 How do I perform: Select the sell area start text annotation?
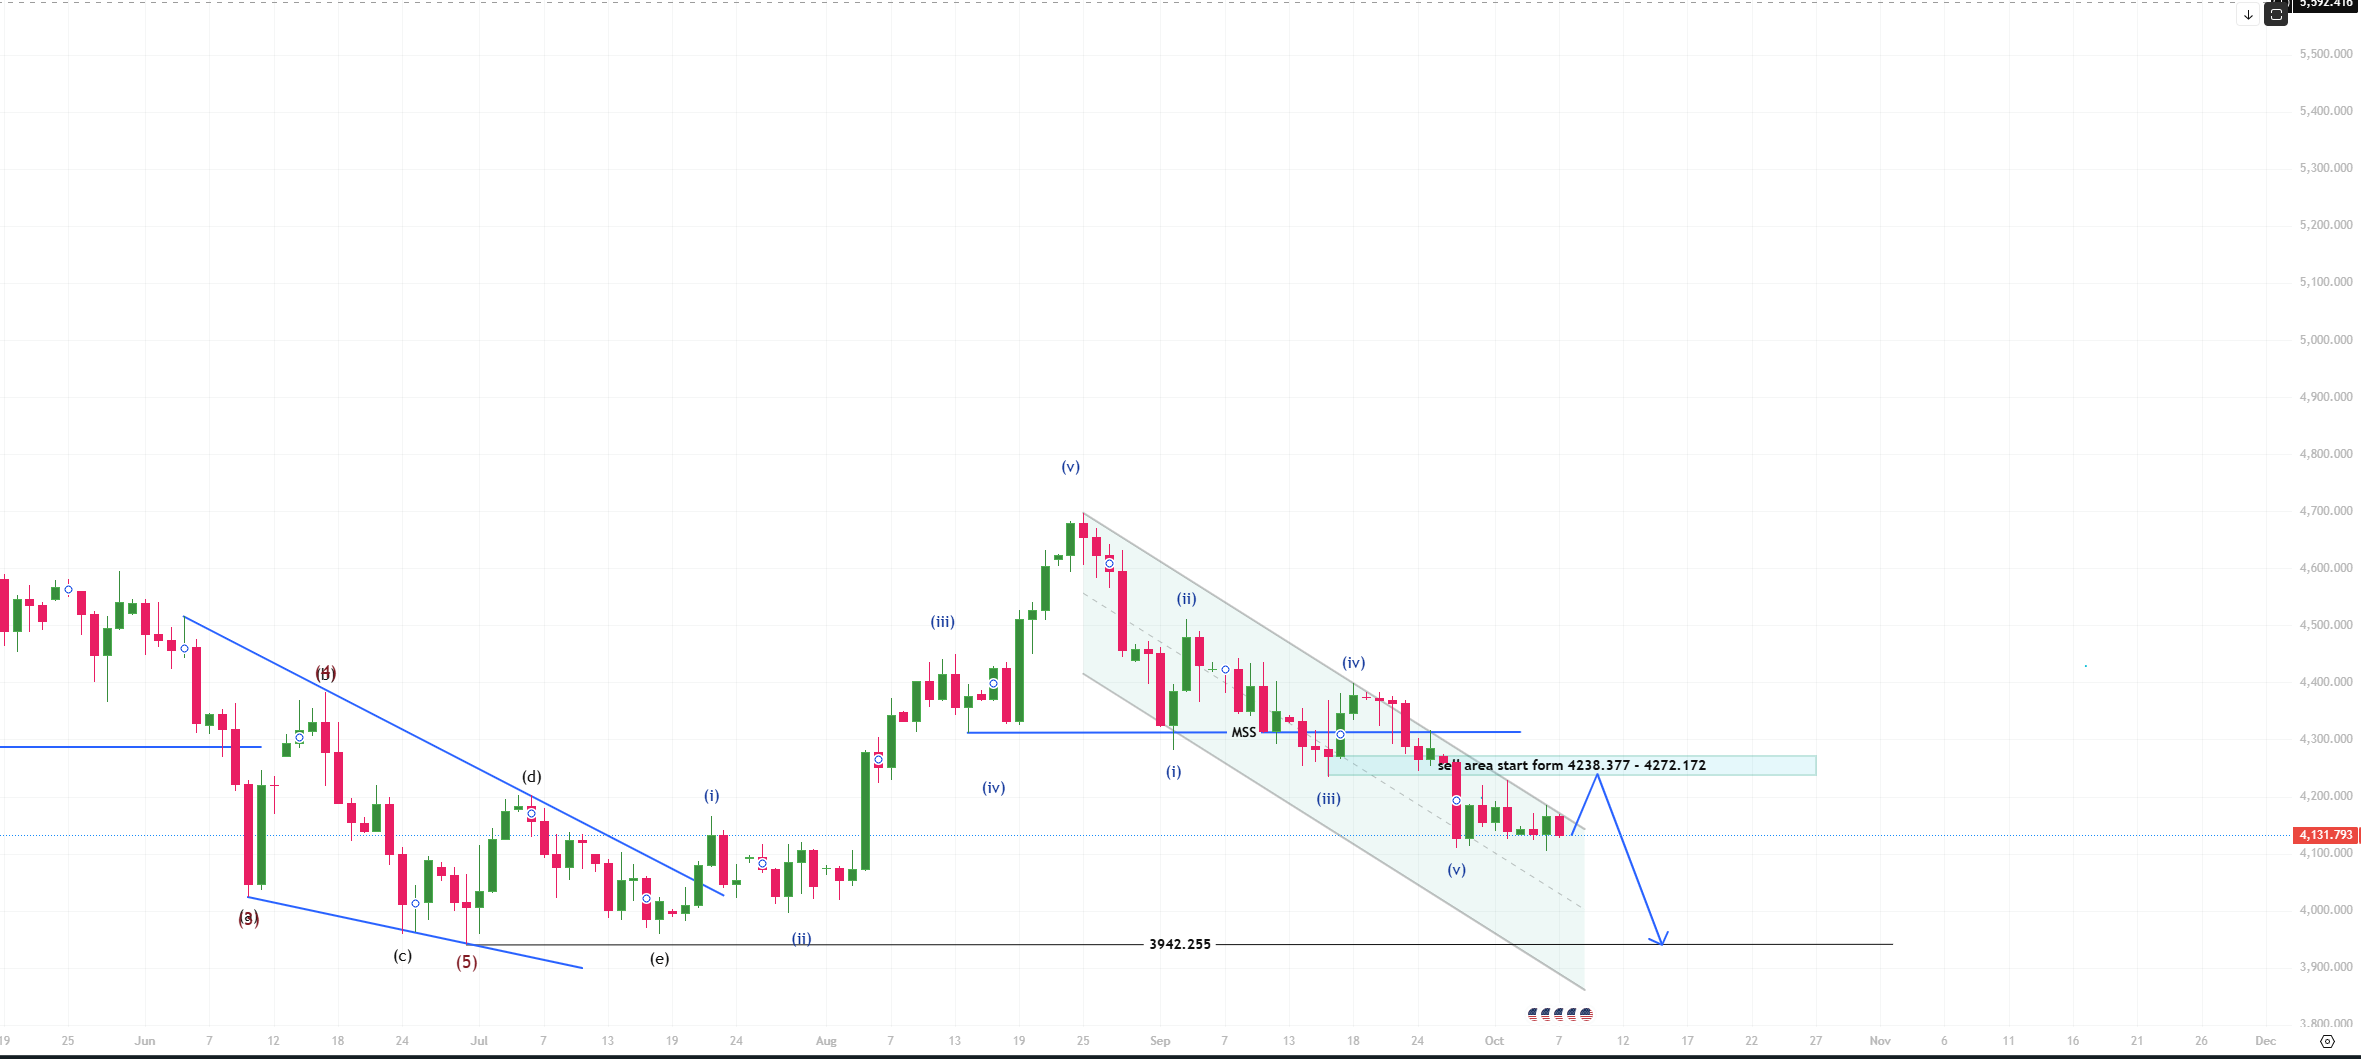click(1572, 765)
